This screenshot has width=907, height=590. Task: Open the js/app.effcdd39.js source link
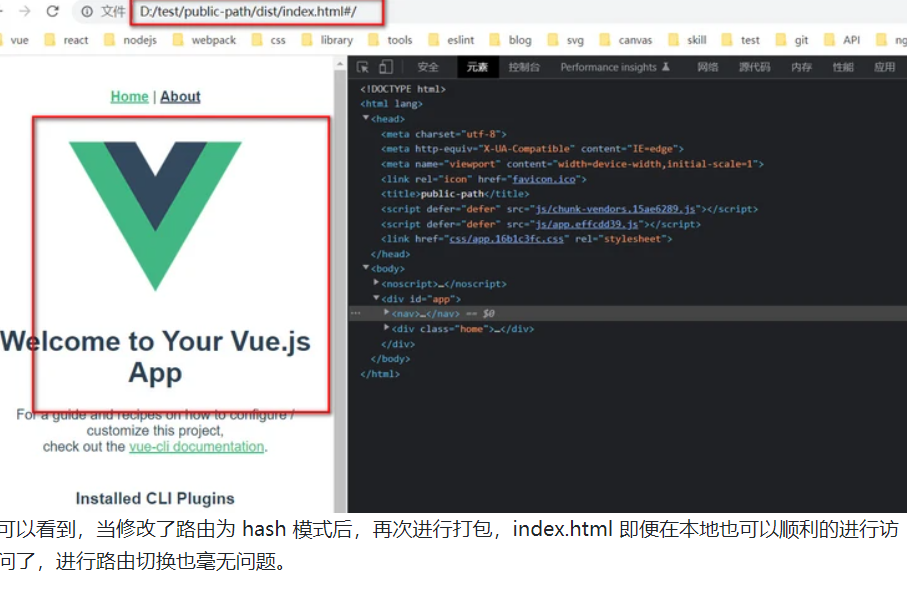(x=587, y=224)
